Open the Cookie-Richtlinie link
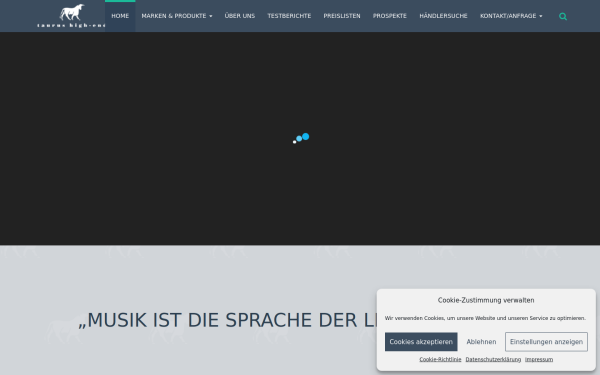This screenshot has width=600, height=375. tap(440, 359)
